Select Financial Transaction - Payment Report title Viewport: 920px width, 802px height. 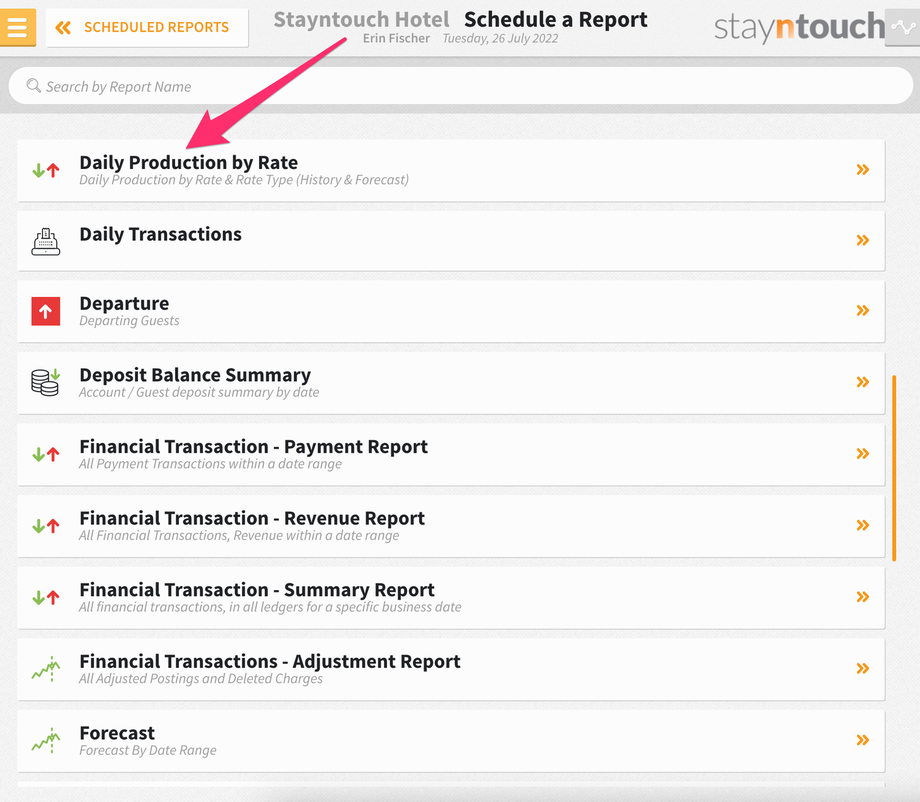tap(253, 446)
